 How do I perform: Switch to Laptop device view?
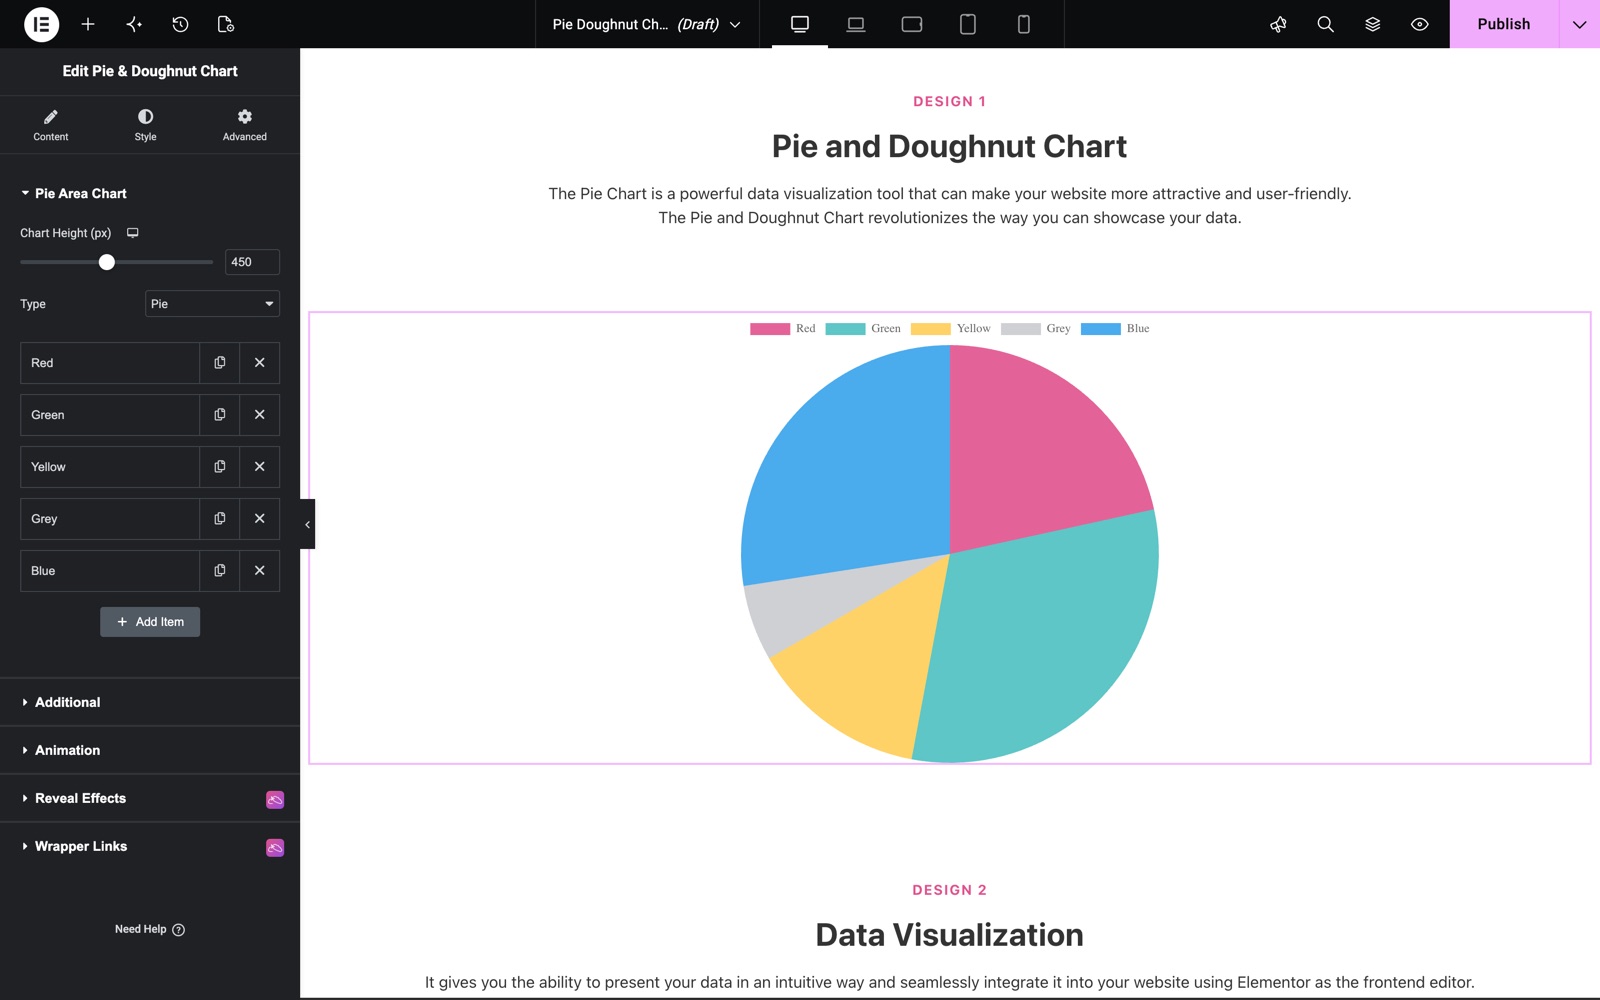pyautogui.click(x=856, y=24)
